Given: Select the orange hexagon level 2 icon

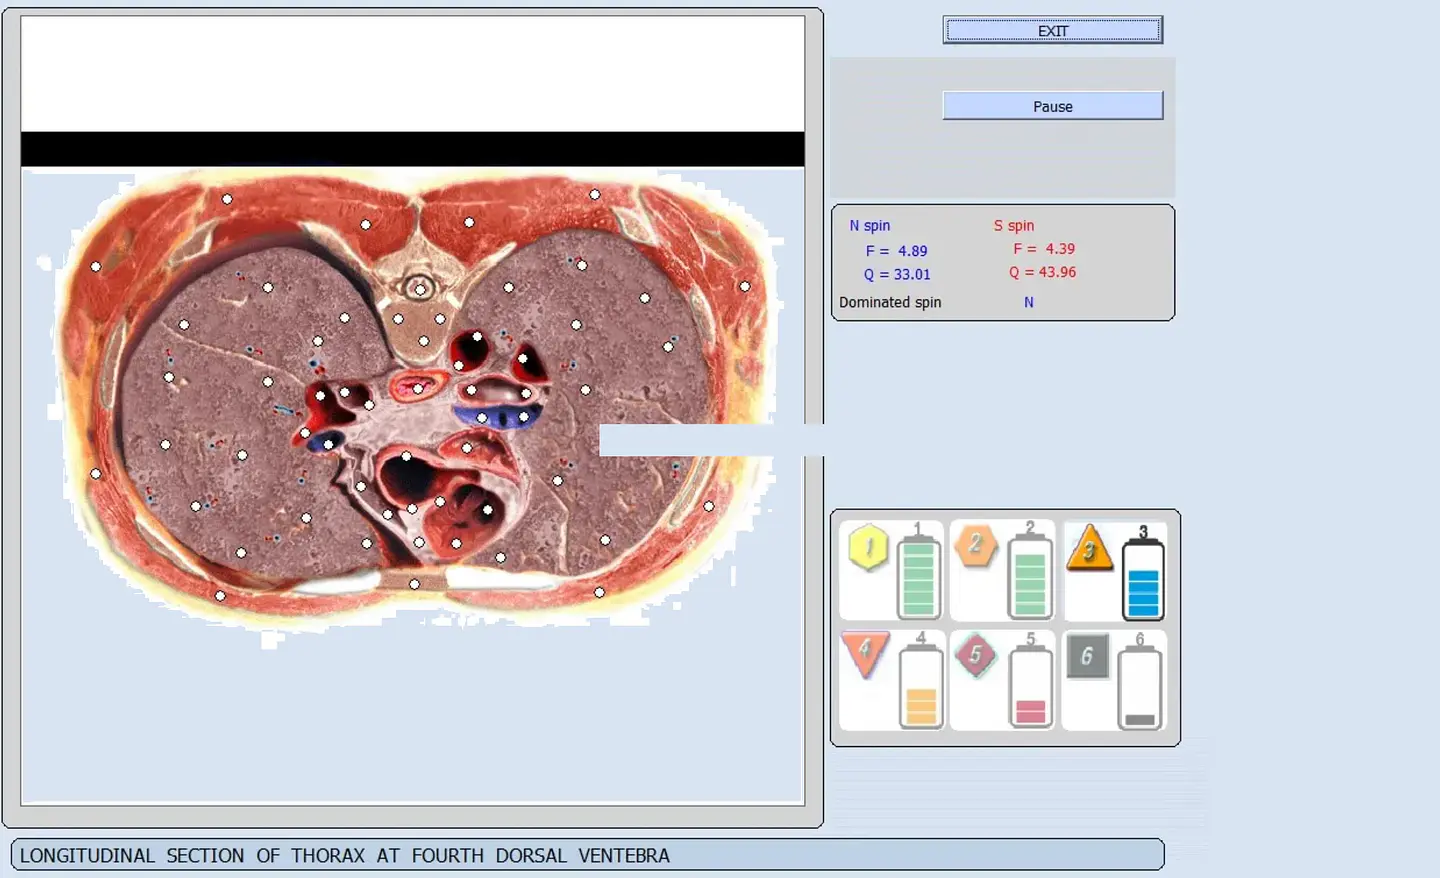Looking at the screenshot, I should [x=976, y=546].
